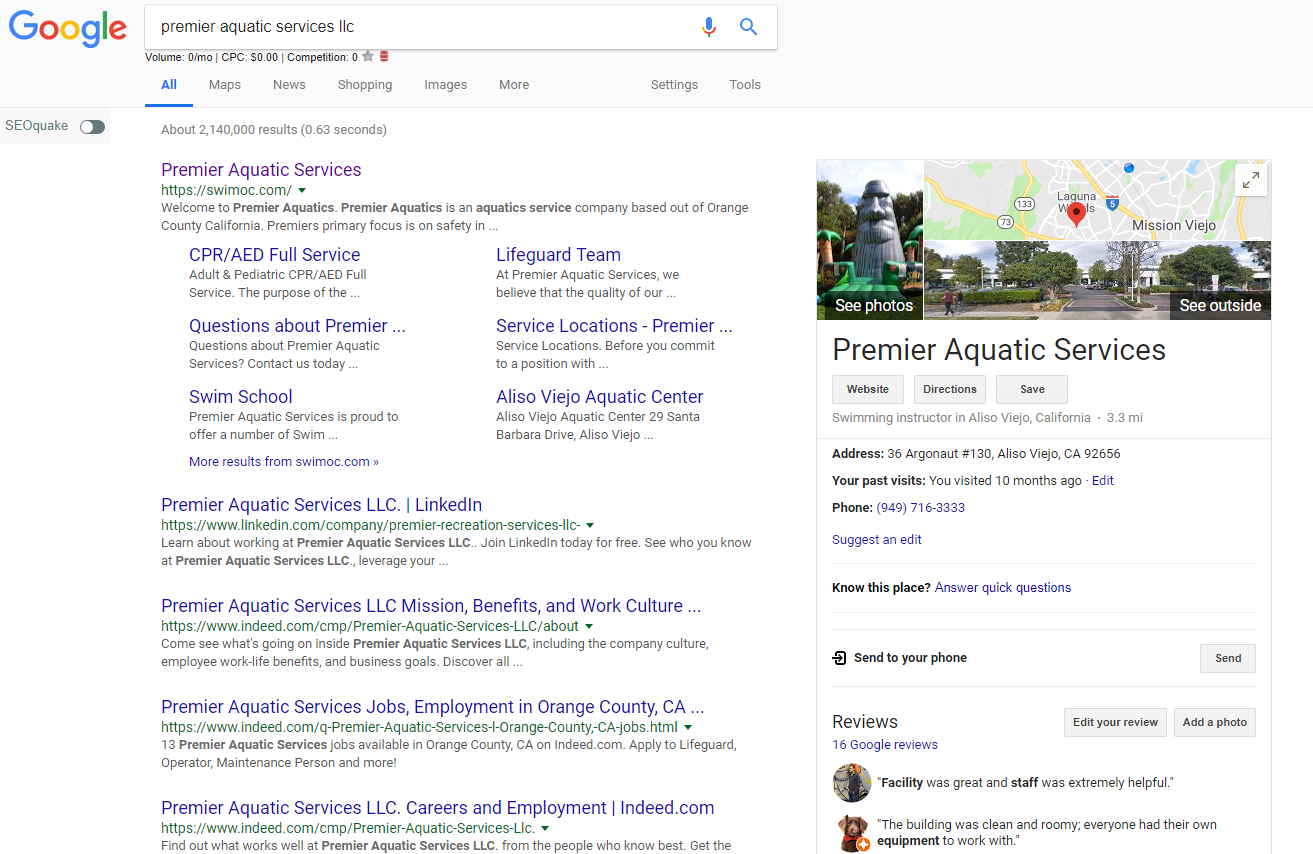Open the See photos thumbnail
This screenshot has width=1313, height=854.
click(870, 240)
